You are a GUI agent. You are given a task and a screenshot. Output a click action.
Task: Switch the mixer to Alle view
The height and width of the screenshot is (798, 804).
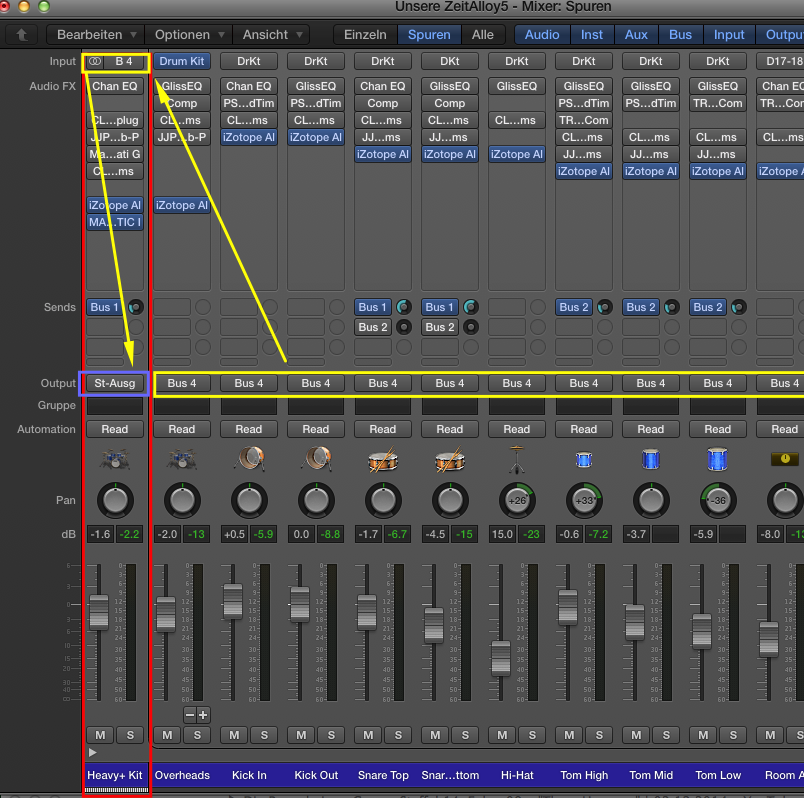coord(483,35)
